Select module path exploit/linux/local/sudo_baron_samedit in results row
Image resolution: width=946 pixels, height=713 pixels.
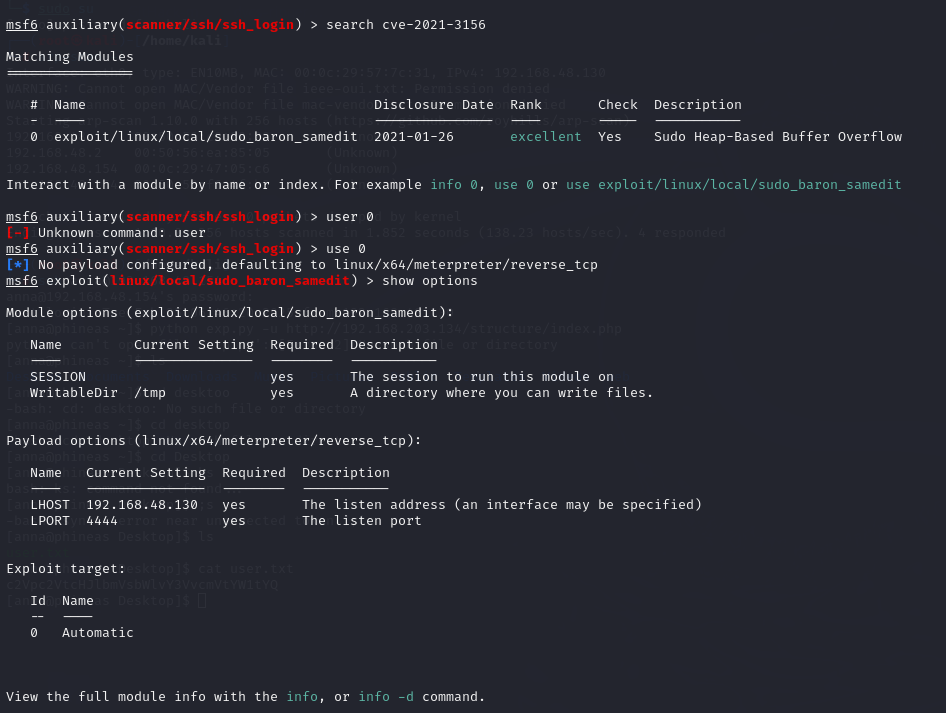pos(206,137)
